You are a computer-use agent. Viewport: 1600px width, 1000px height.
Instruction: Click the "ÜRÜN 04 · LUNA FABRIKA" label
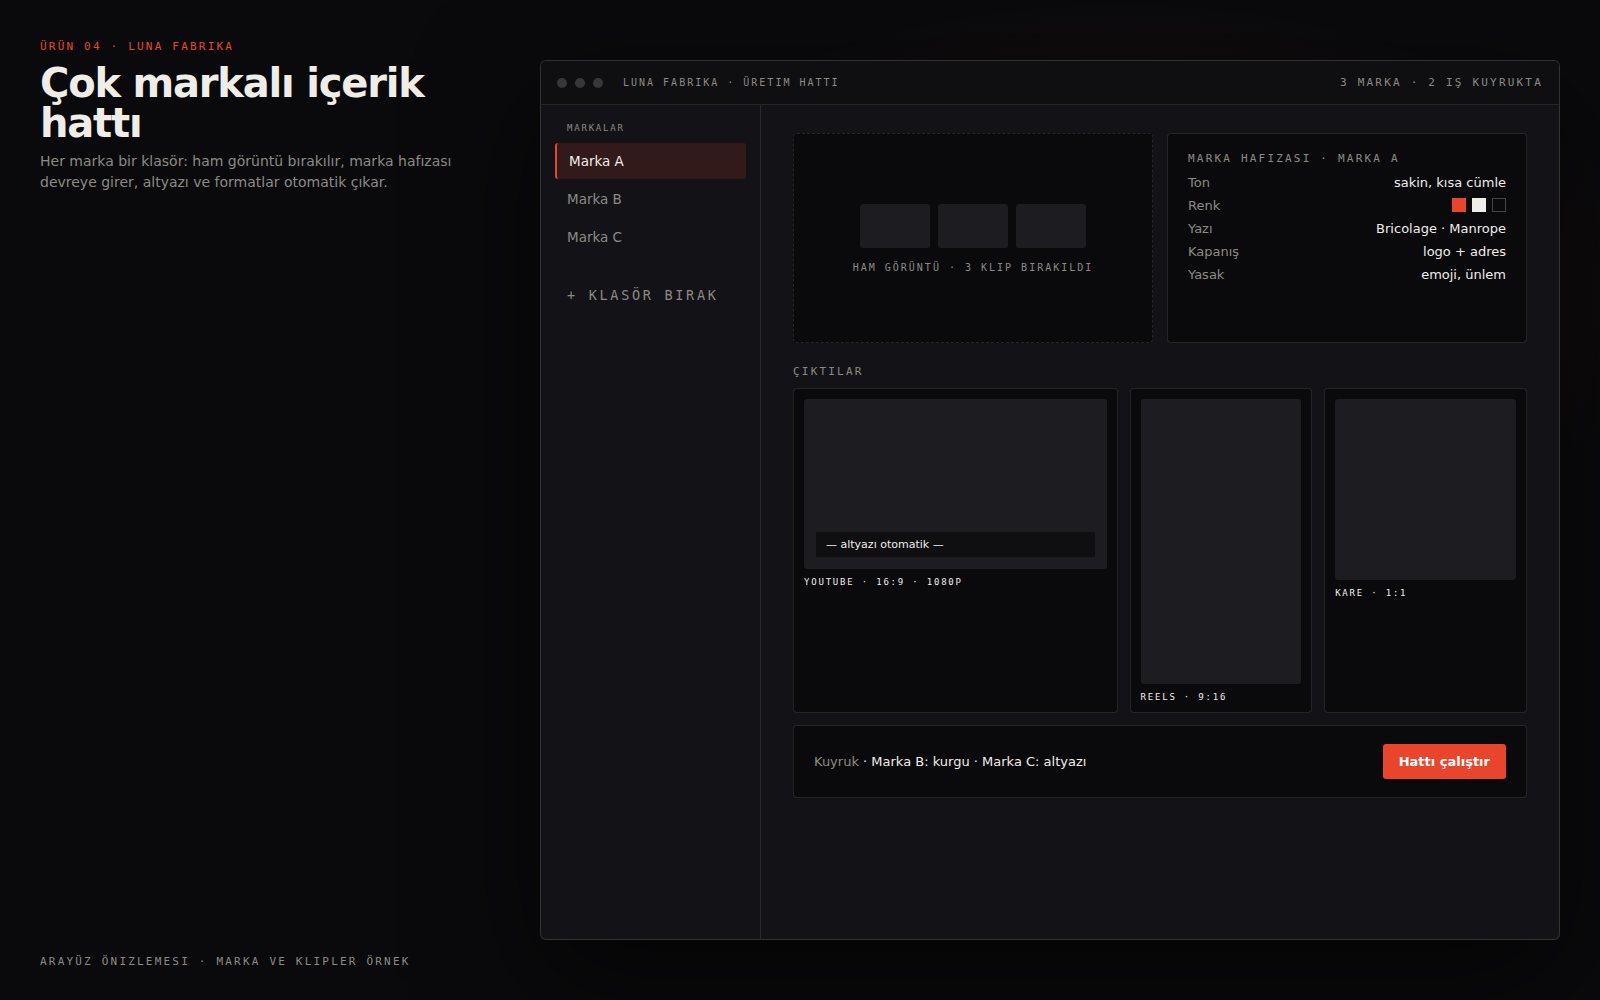click(x=137, y=46)
